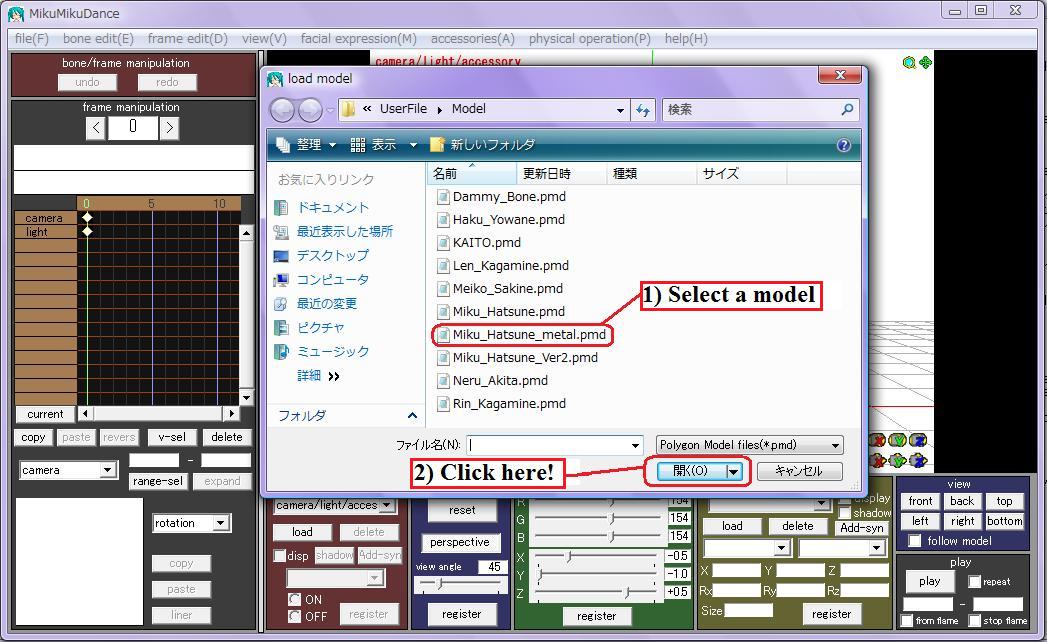Step to the next frame with the right arrow

coord(170,128)
